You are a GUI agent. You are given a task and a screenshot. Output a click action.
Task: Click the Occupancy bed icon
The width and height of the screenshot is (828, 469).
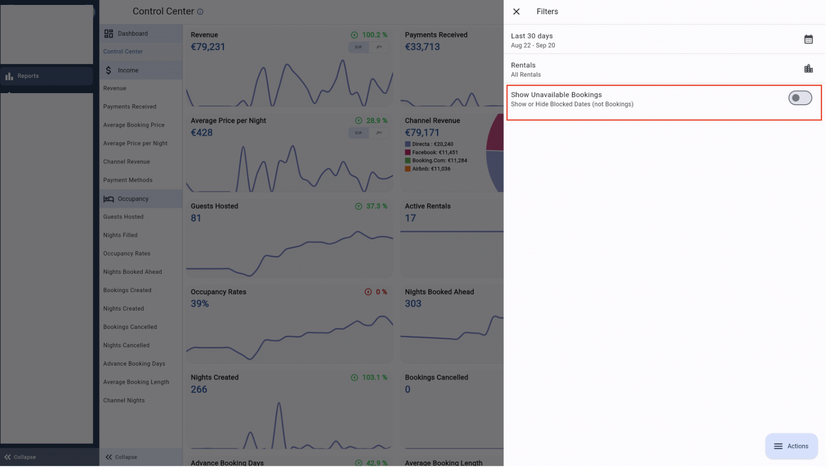coord(109,200)
